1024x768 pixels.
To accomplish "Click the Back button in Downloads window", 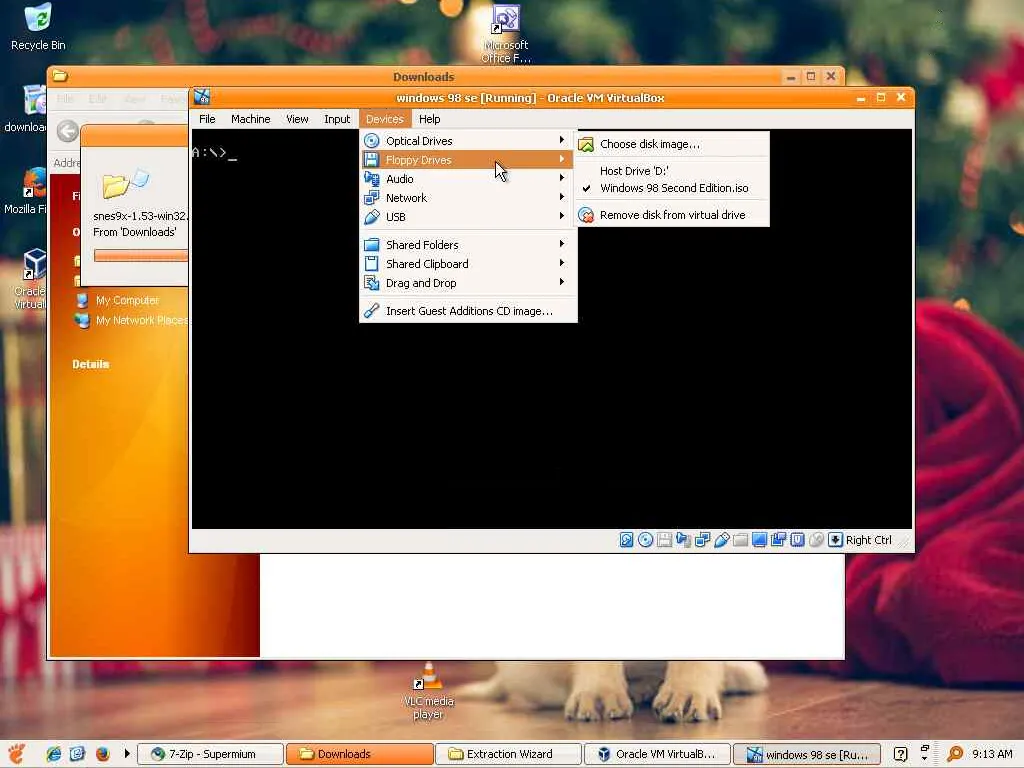I will pyautogui.click(x=67, y=131).
